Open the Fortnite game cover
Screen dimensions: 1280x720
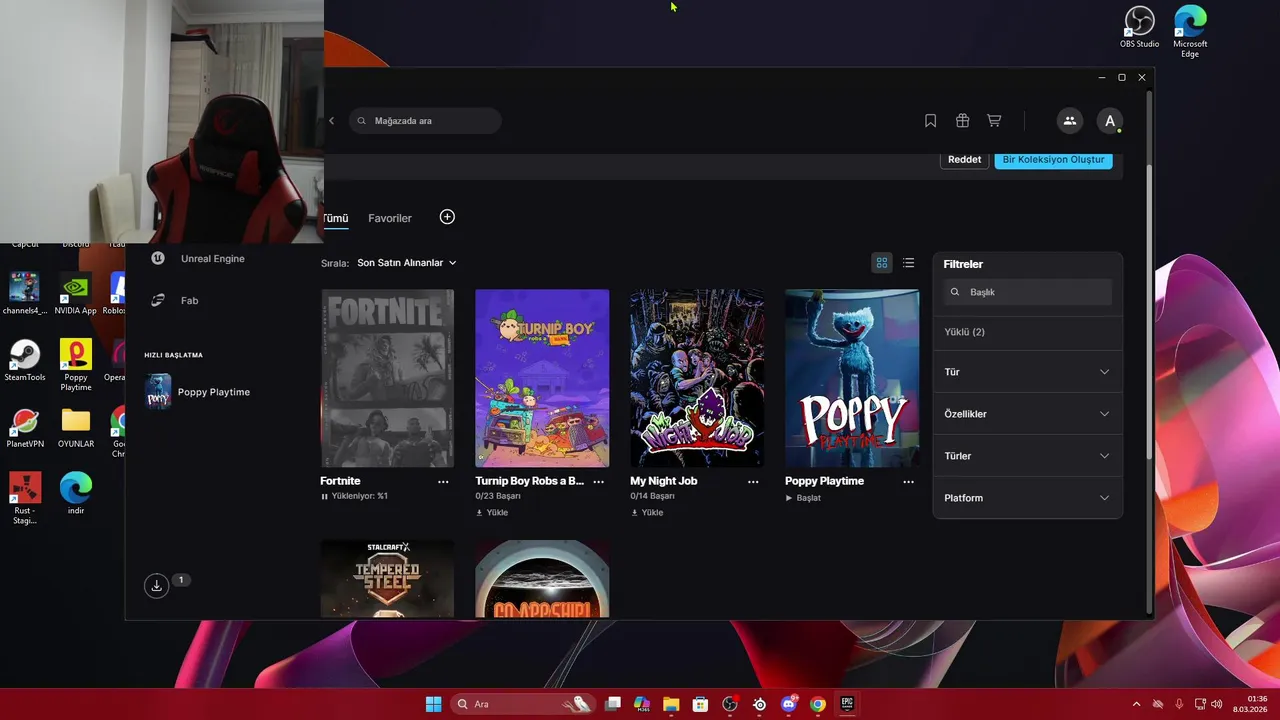tap(387, 378)
